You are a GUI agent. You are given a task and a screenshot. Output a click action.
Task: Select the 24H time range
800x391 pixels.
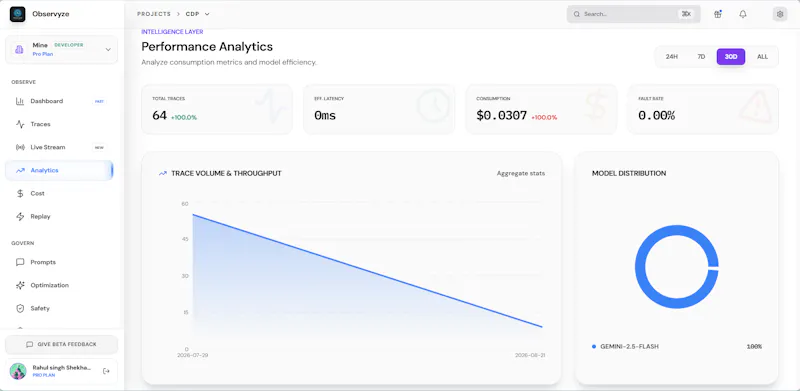pos(671,57)
